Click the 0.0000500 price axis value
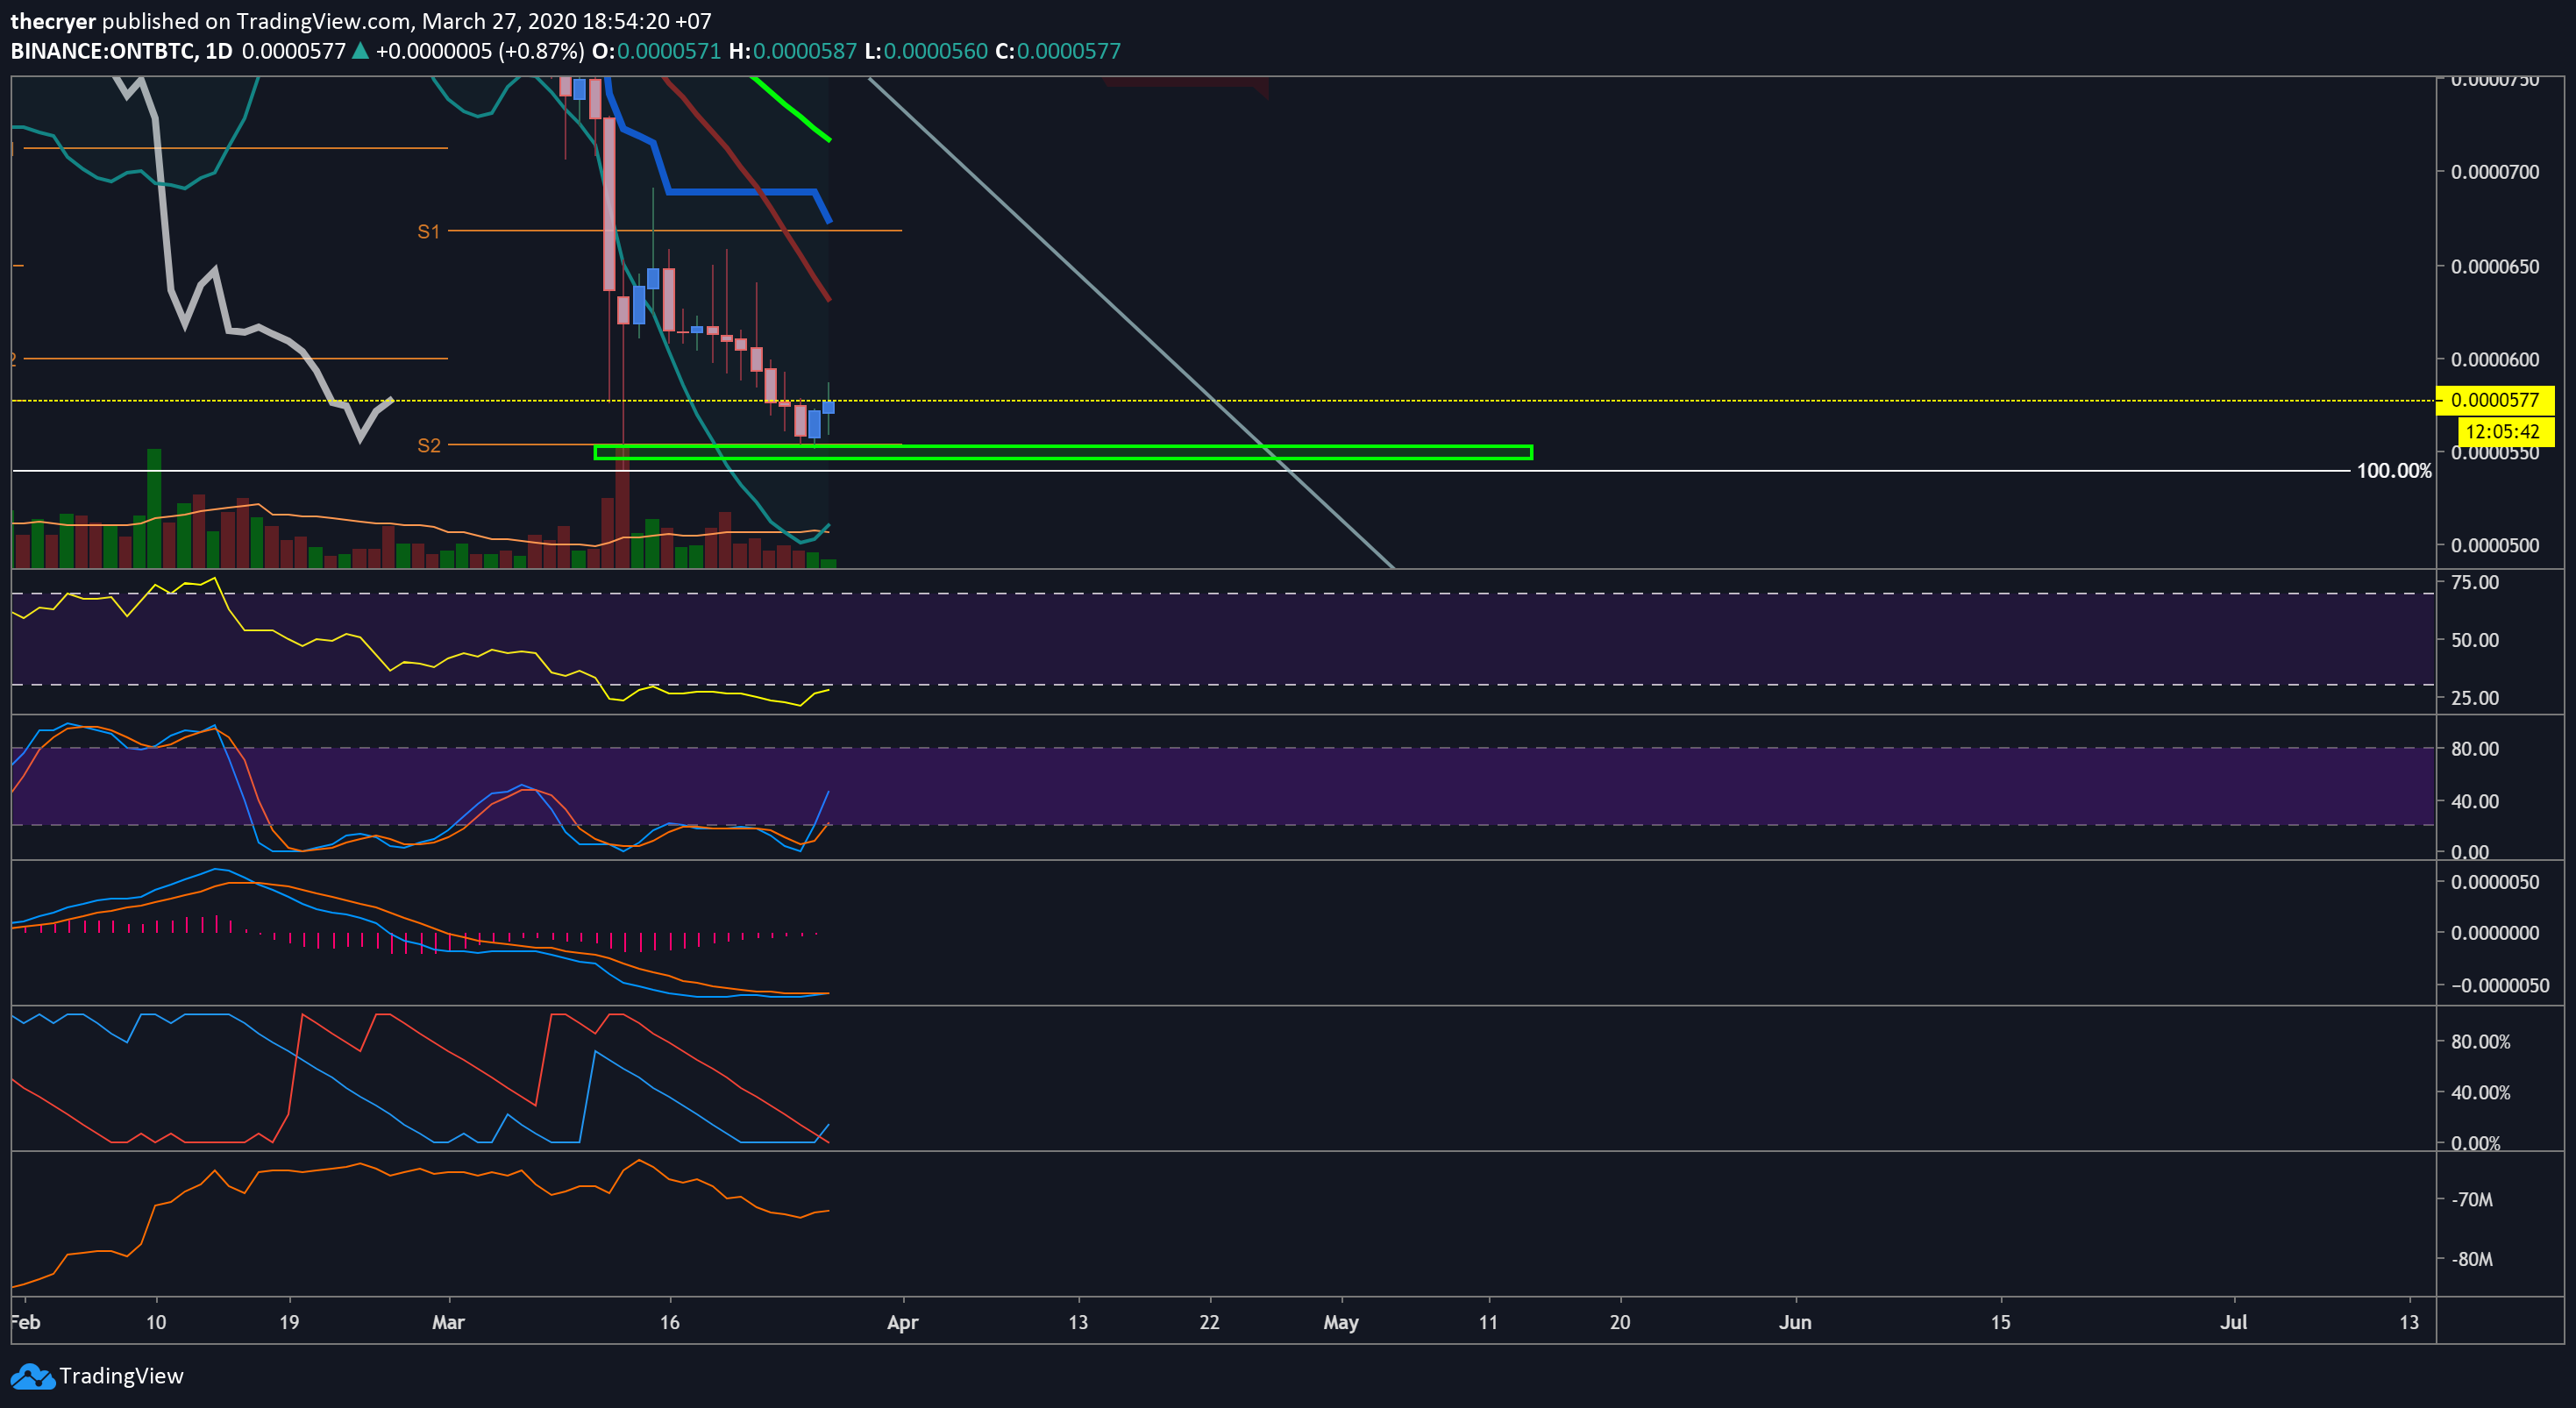This screenshot has height=1408, width=2576. click(2494, 545)
